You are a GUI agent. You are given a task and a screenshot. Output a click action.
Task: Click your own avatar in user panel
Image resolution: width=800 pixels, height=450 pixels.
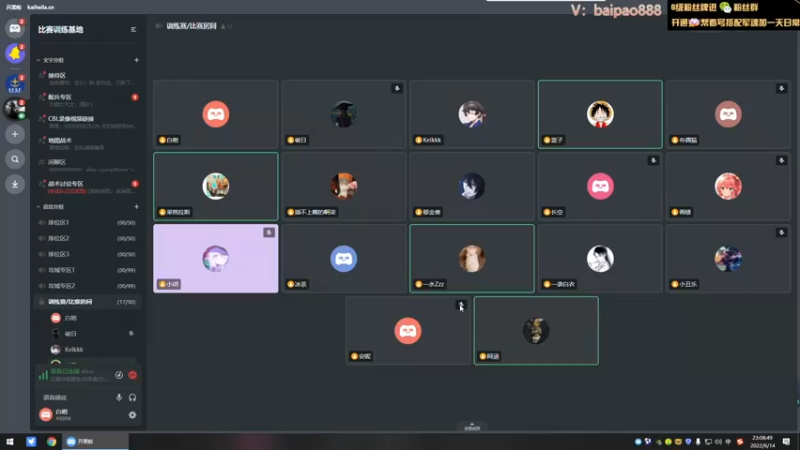point(46,414)
